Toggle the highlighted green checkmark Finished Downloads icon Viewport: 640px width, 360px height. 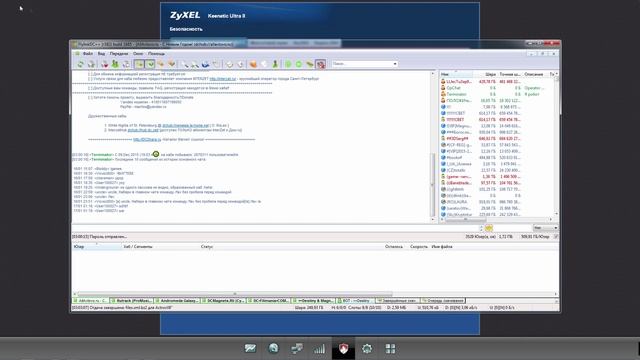coord(150,64)
